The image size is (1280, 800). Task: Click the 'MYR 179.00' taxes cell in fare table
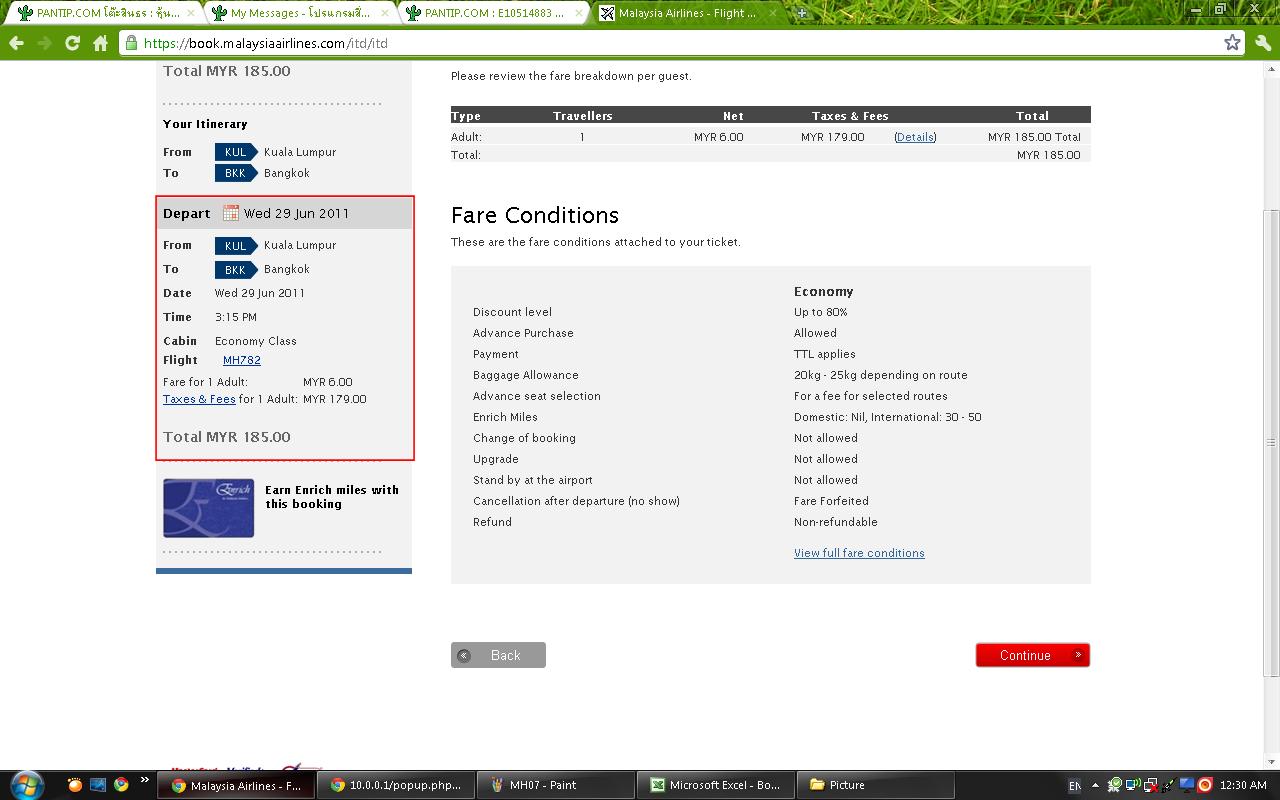point(832,137)
